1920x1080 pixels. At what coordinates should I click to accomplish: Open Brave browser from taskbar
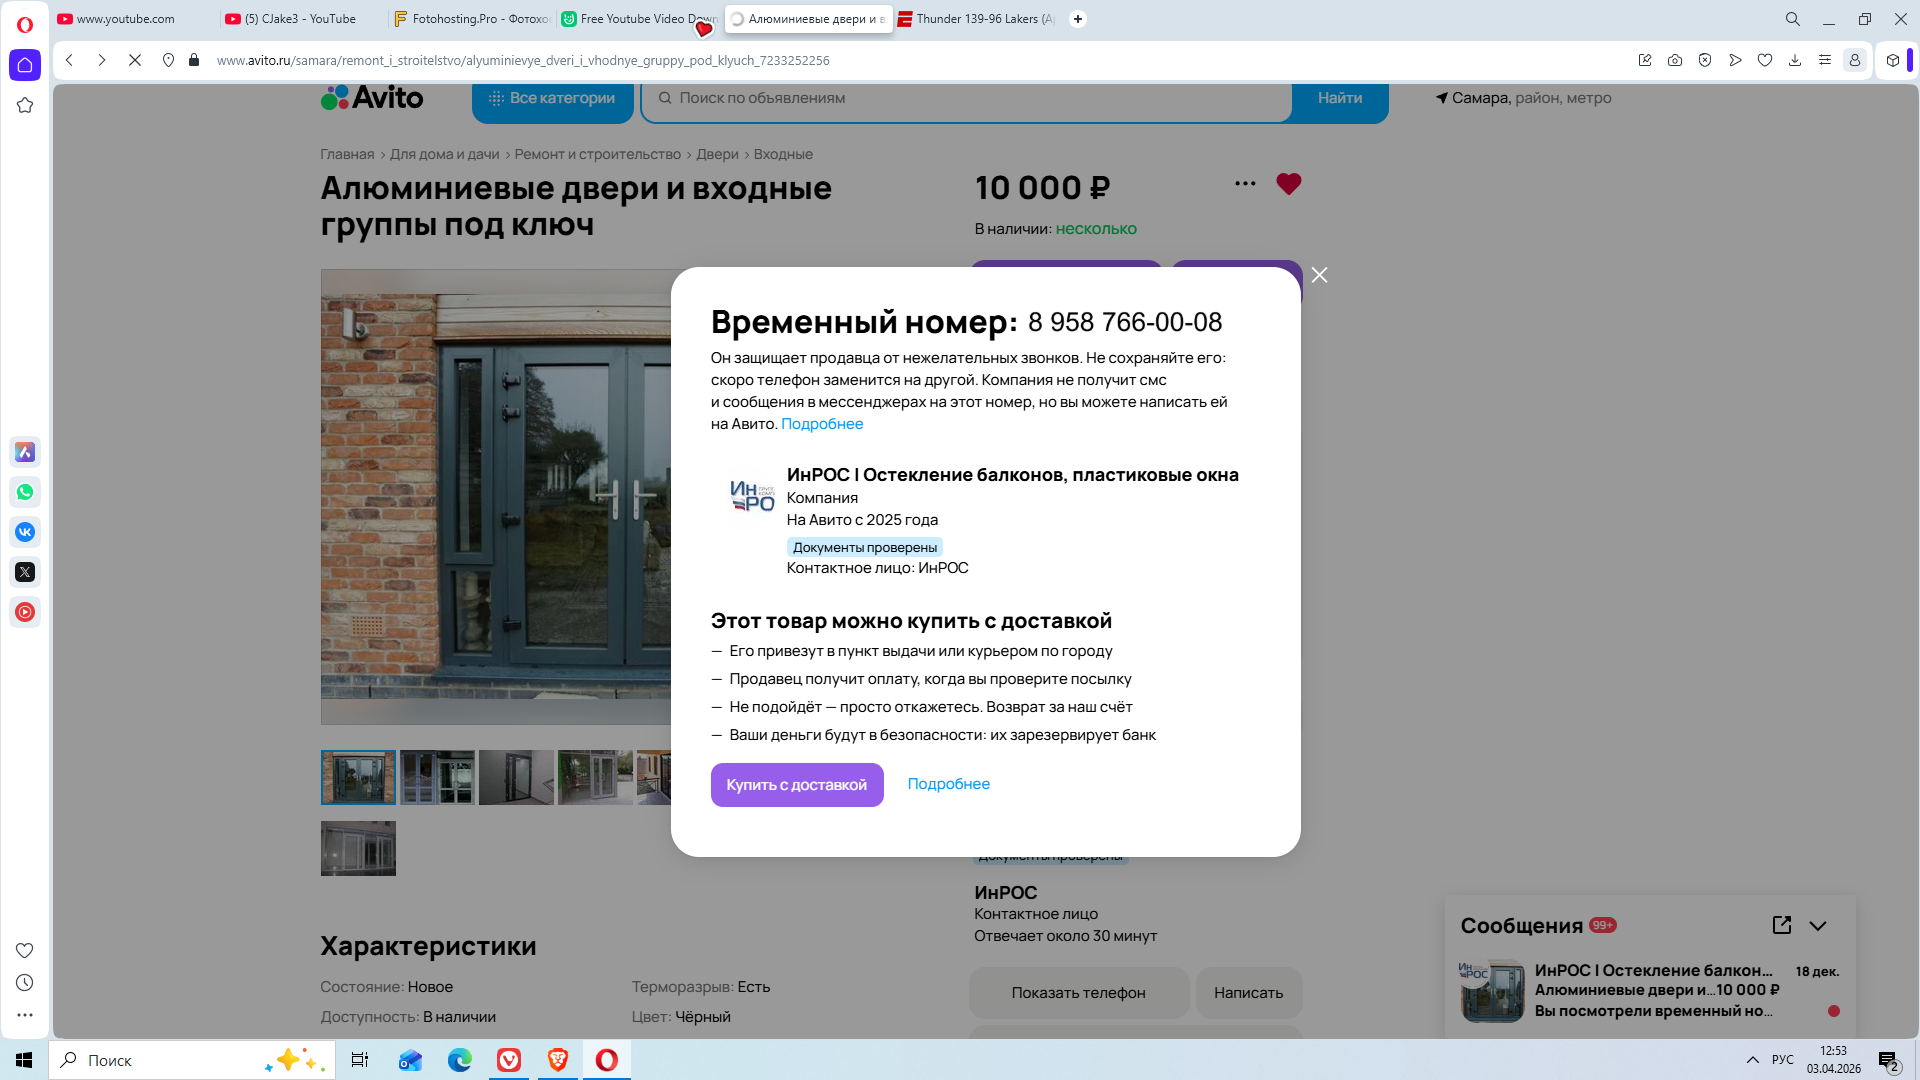[558, 1060]
